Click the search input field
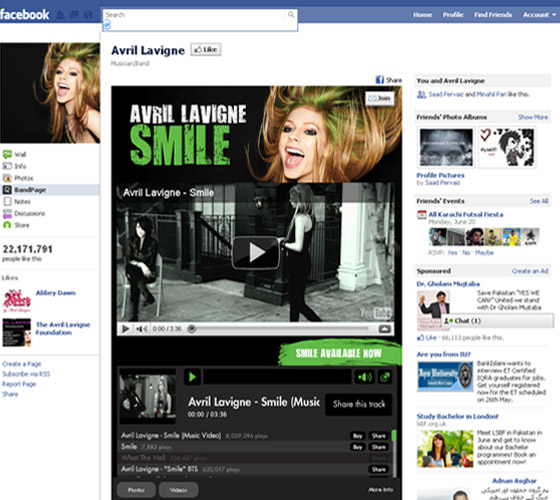560x500 pixels. (x=196, y=15)
